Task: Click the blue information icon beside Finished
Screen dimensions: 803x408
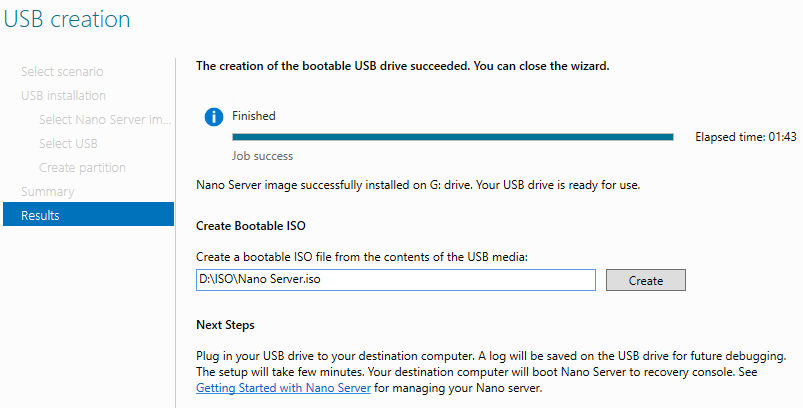Action: [213, 117]
